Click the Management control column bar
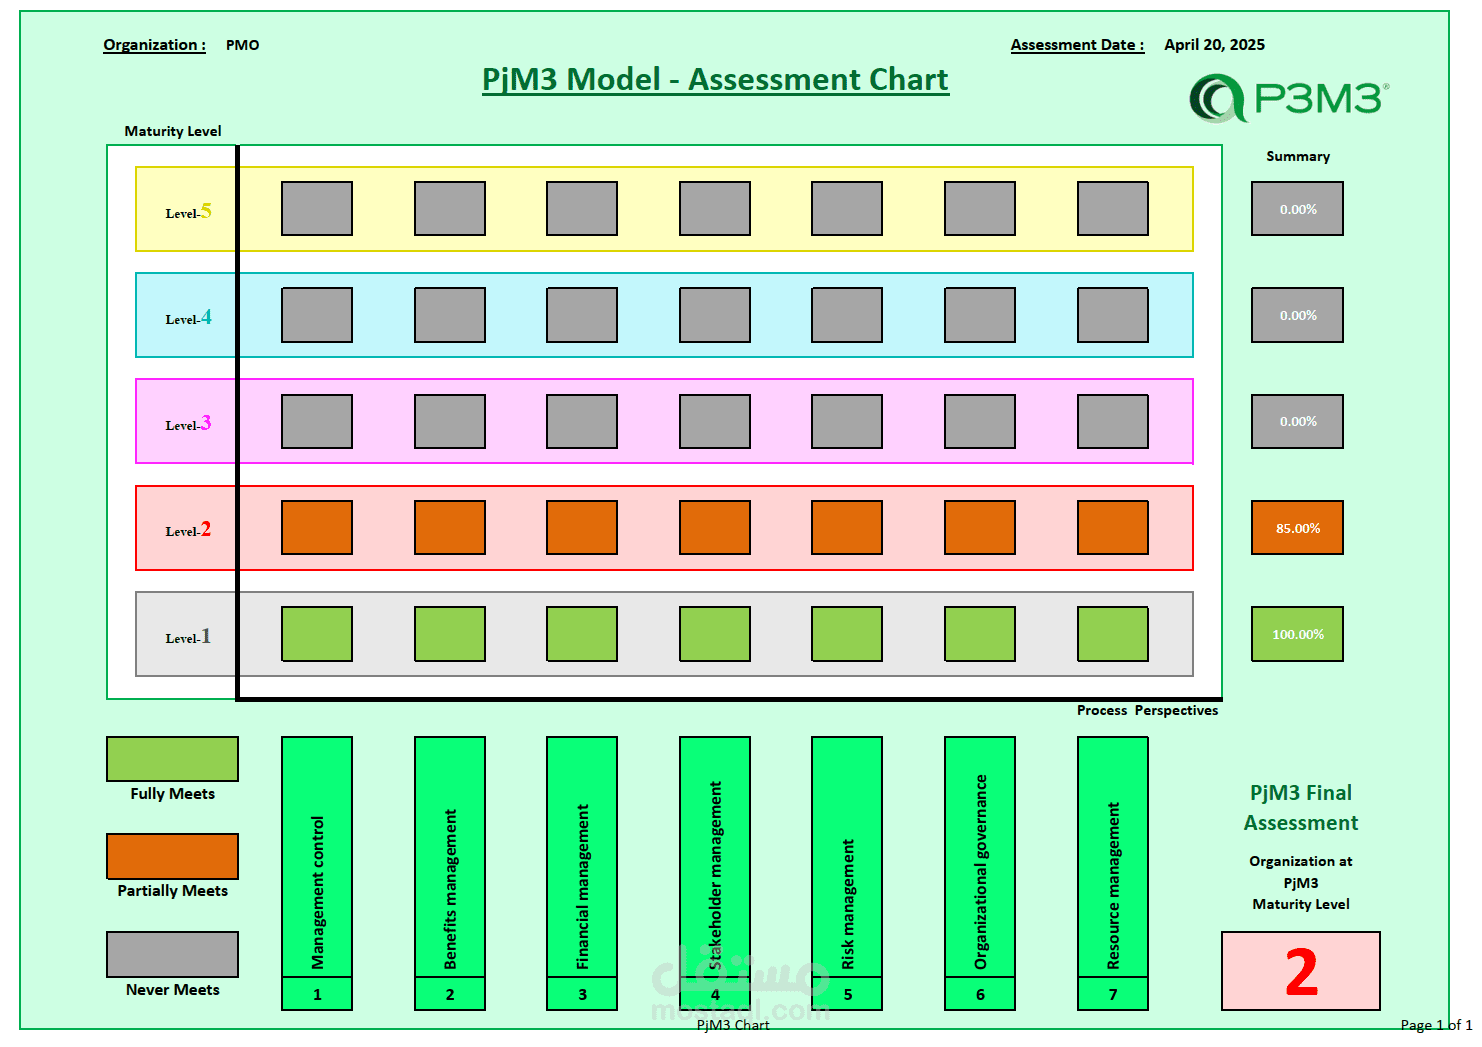1482x1047 pixels. pyautogui.click(x=317, y=857)
